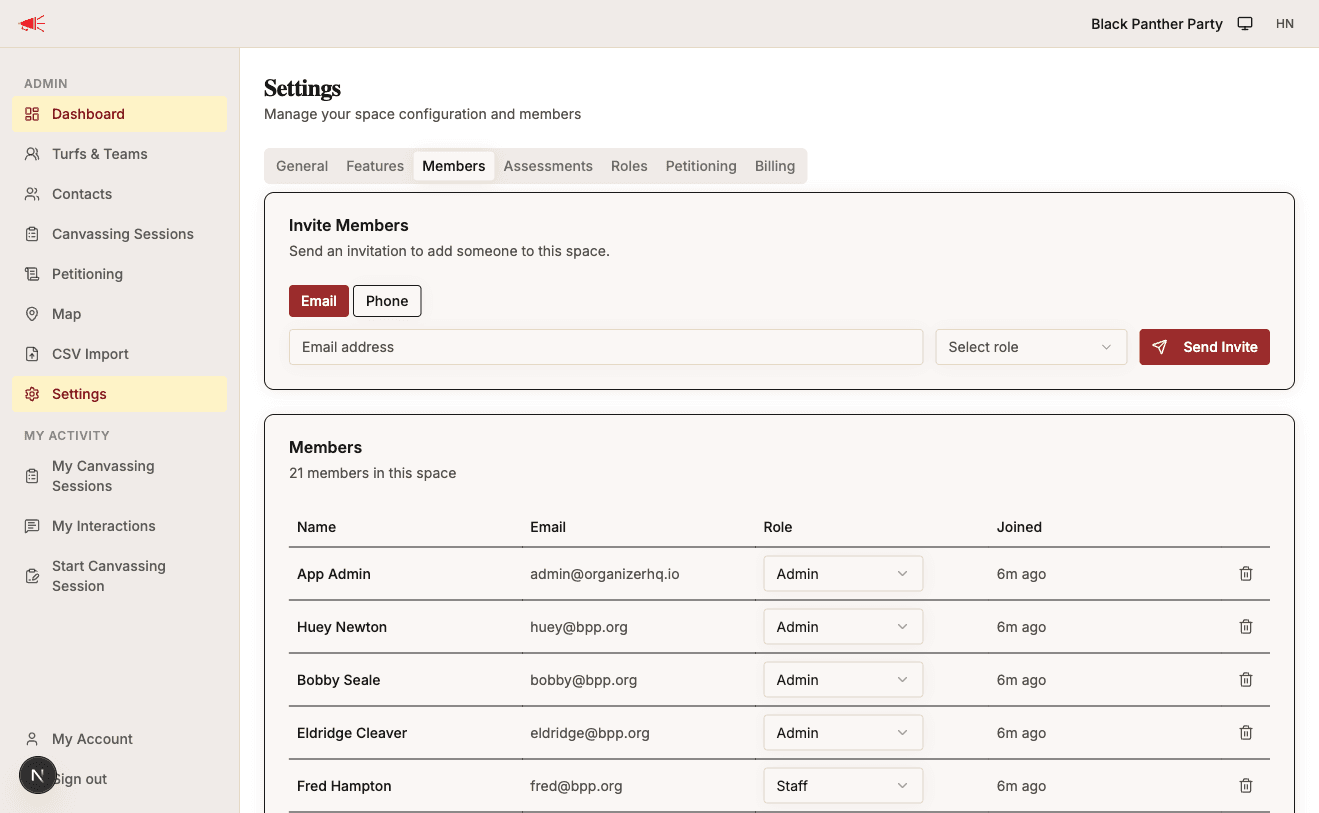
Task: Click the round N badge icon
Action: click(x=38, y=775)
